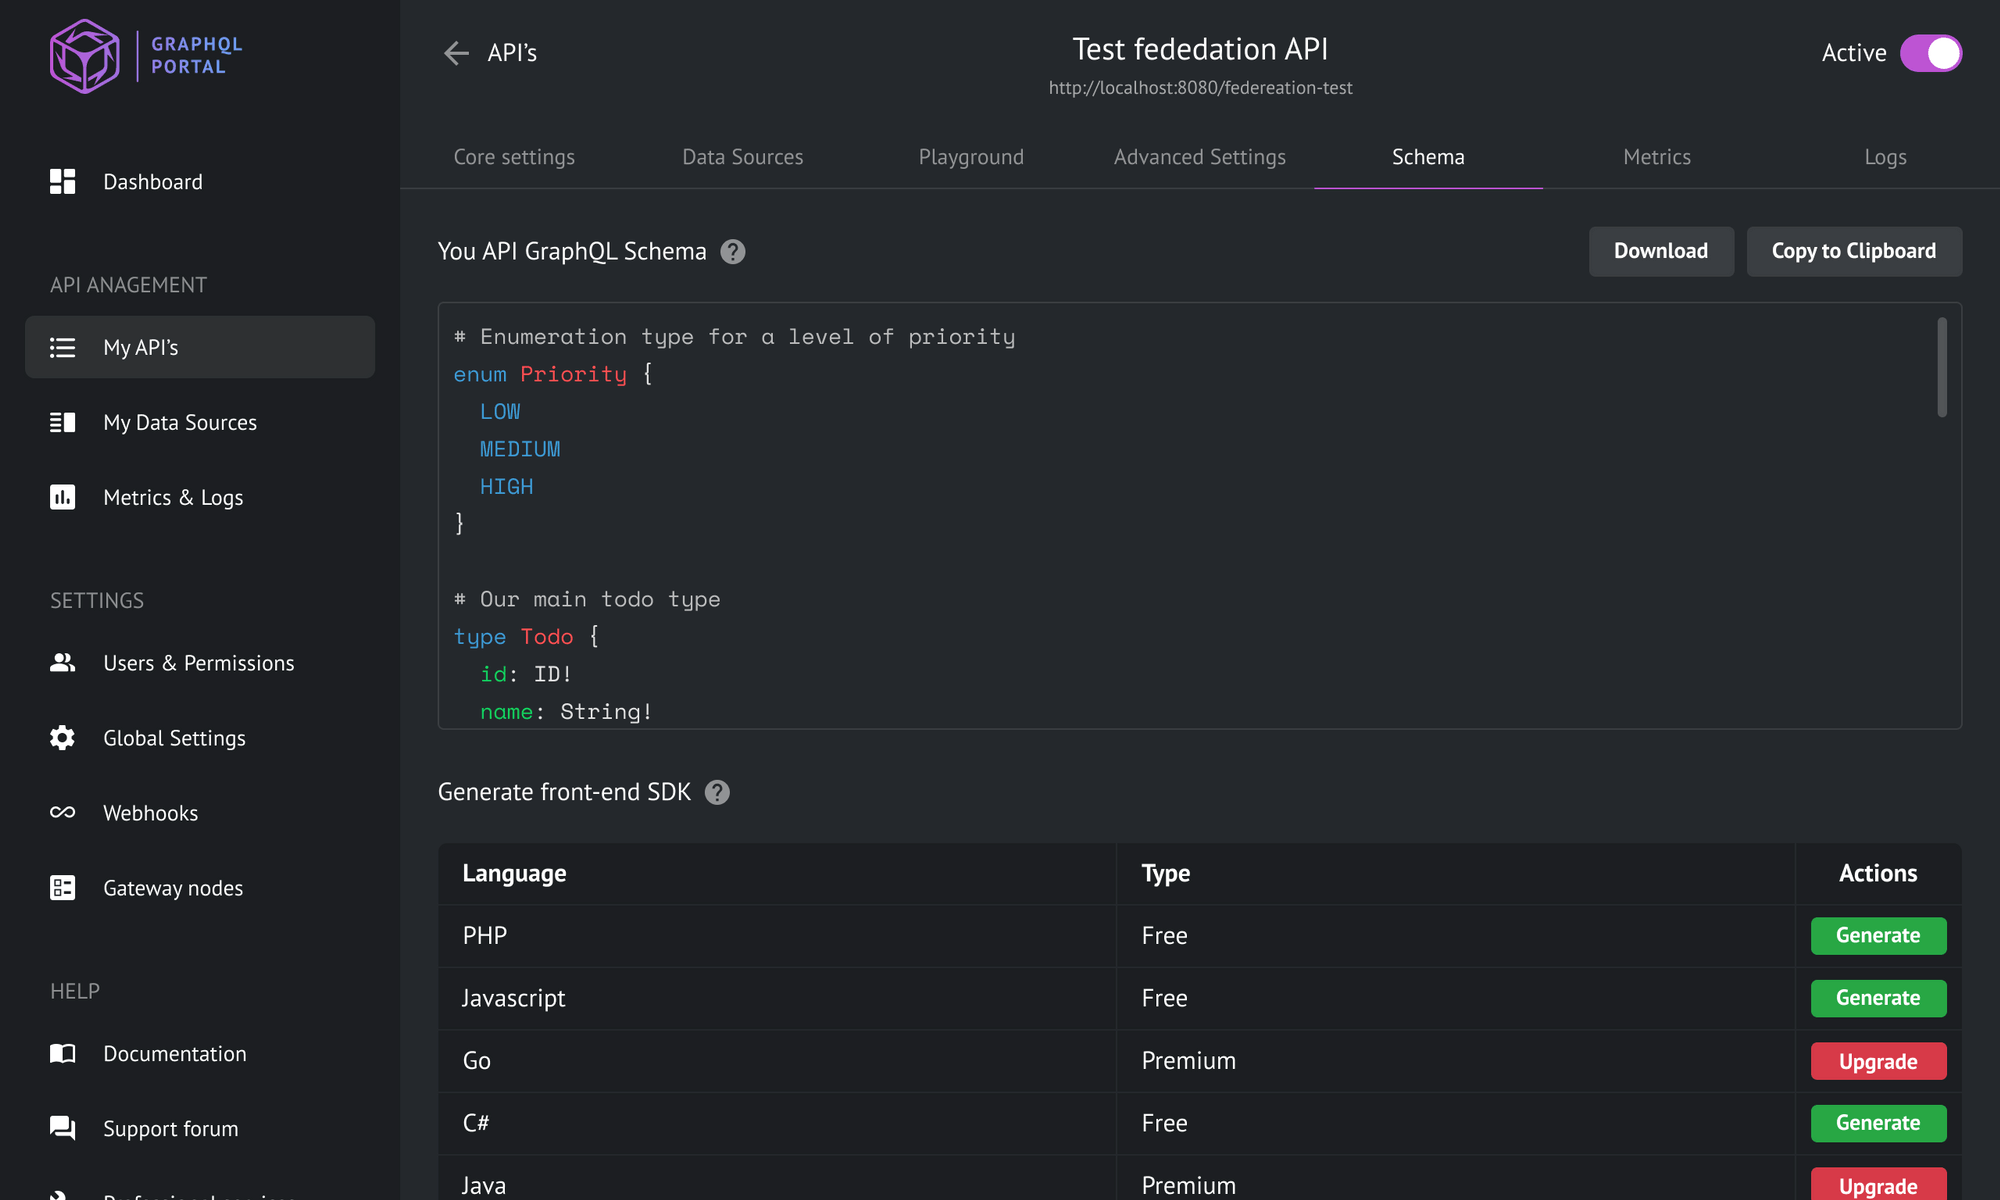The image size is (2000, 1200).
Task: Download the GraphQL schema
Action: click(x=1660, y=251)
